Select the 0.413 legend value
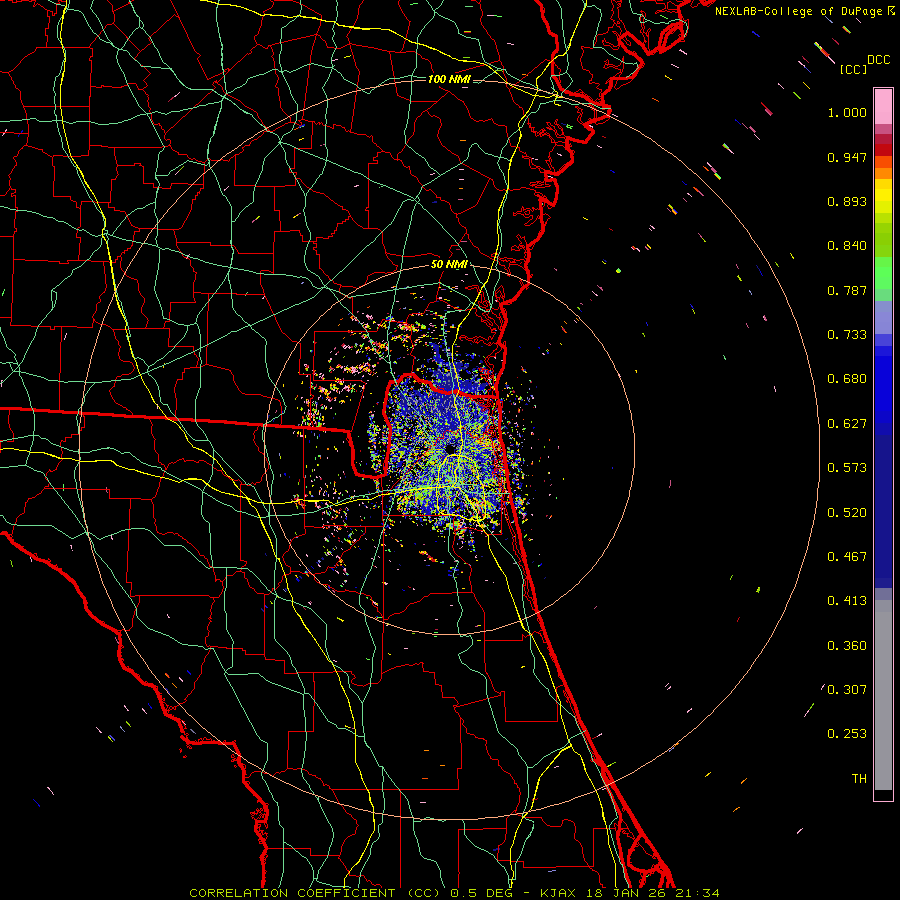 pos(847,601)
